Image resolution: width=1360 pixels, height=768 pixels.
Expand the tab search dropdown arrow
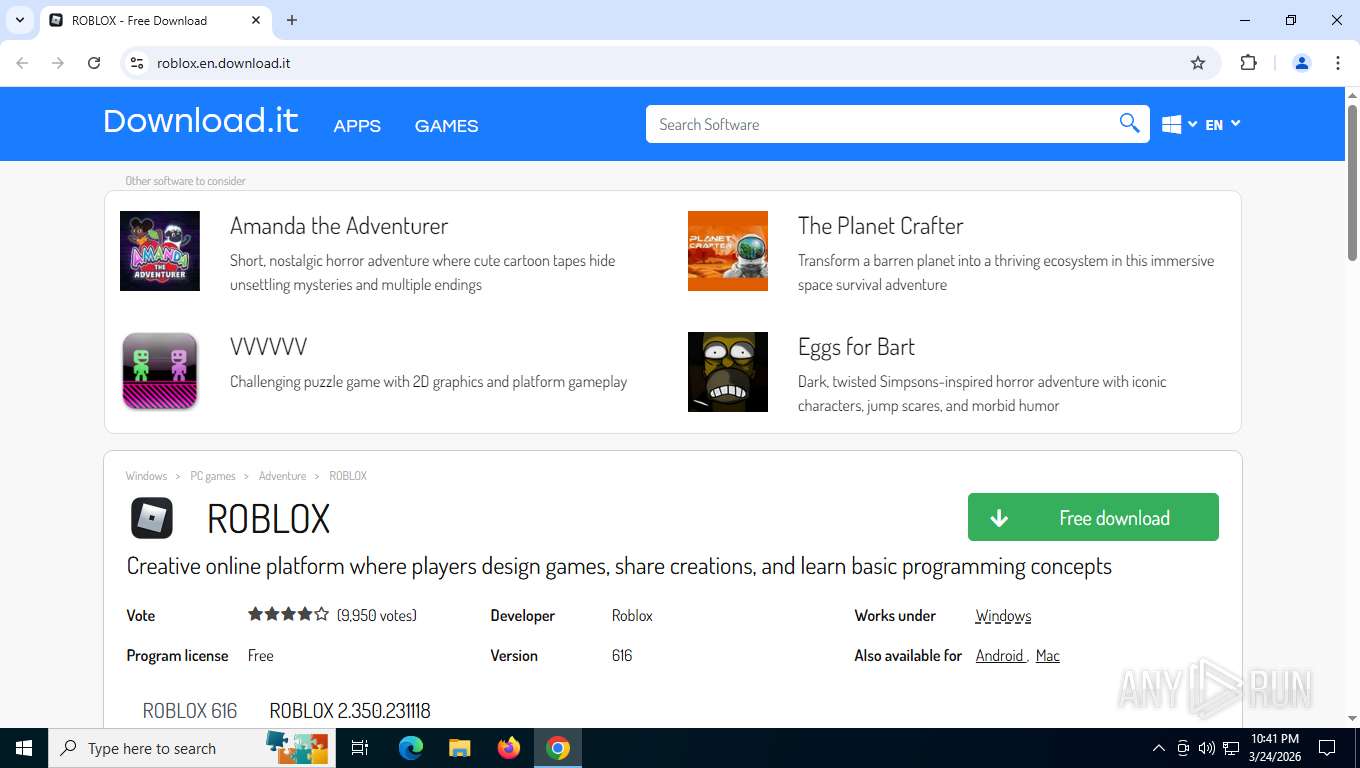pyautogui.click(x=19, y=20)
